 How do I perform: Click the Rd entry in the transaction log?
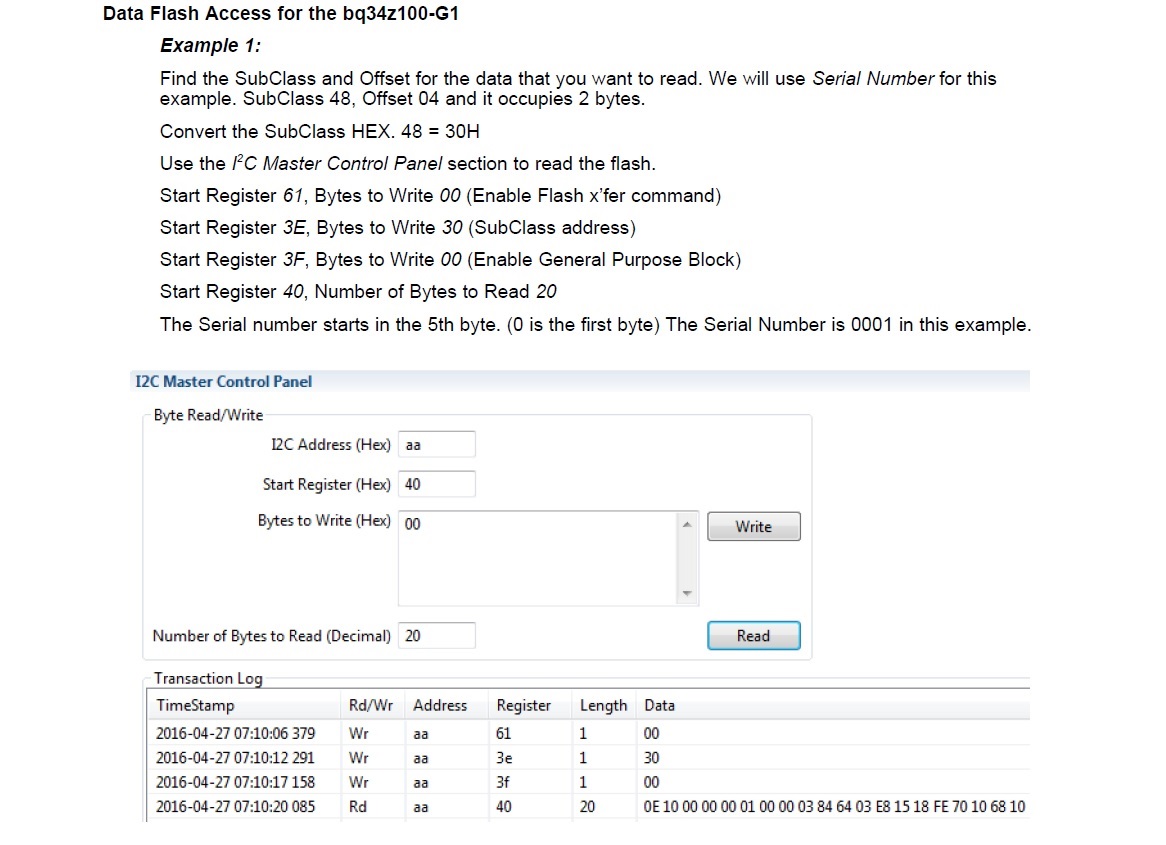click(x=358, y=807)
